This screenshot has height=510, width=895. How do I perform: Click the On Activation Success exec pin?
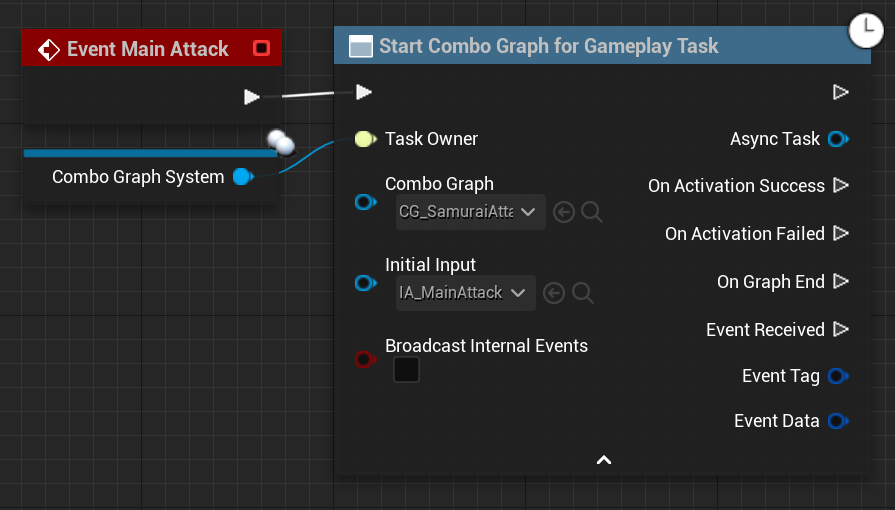pyautogui.click(x=840, y=186)
